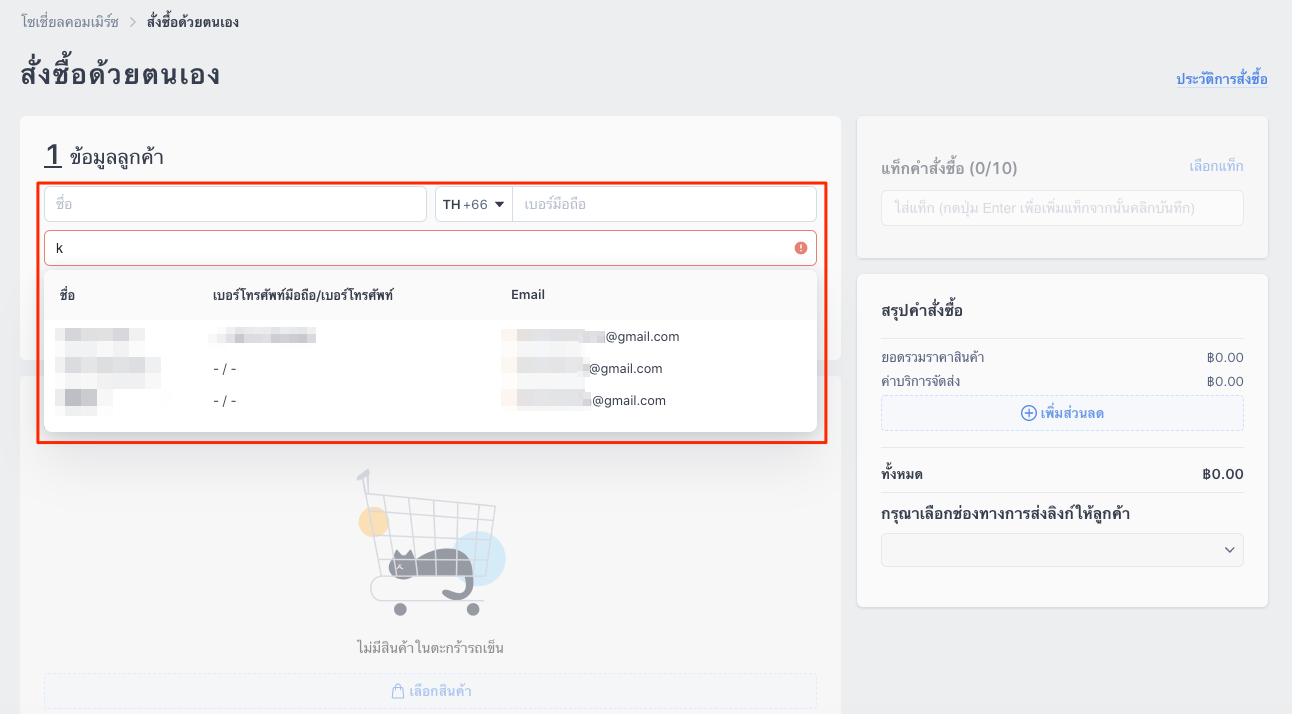Viewport: 1292px width, 714px height.
Task: Click the สั่งซื้อด้วยตนเอง breadcrumb text
Action: point(192,22)
